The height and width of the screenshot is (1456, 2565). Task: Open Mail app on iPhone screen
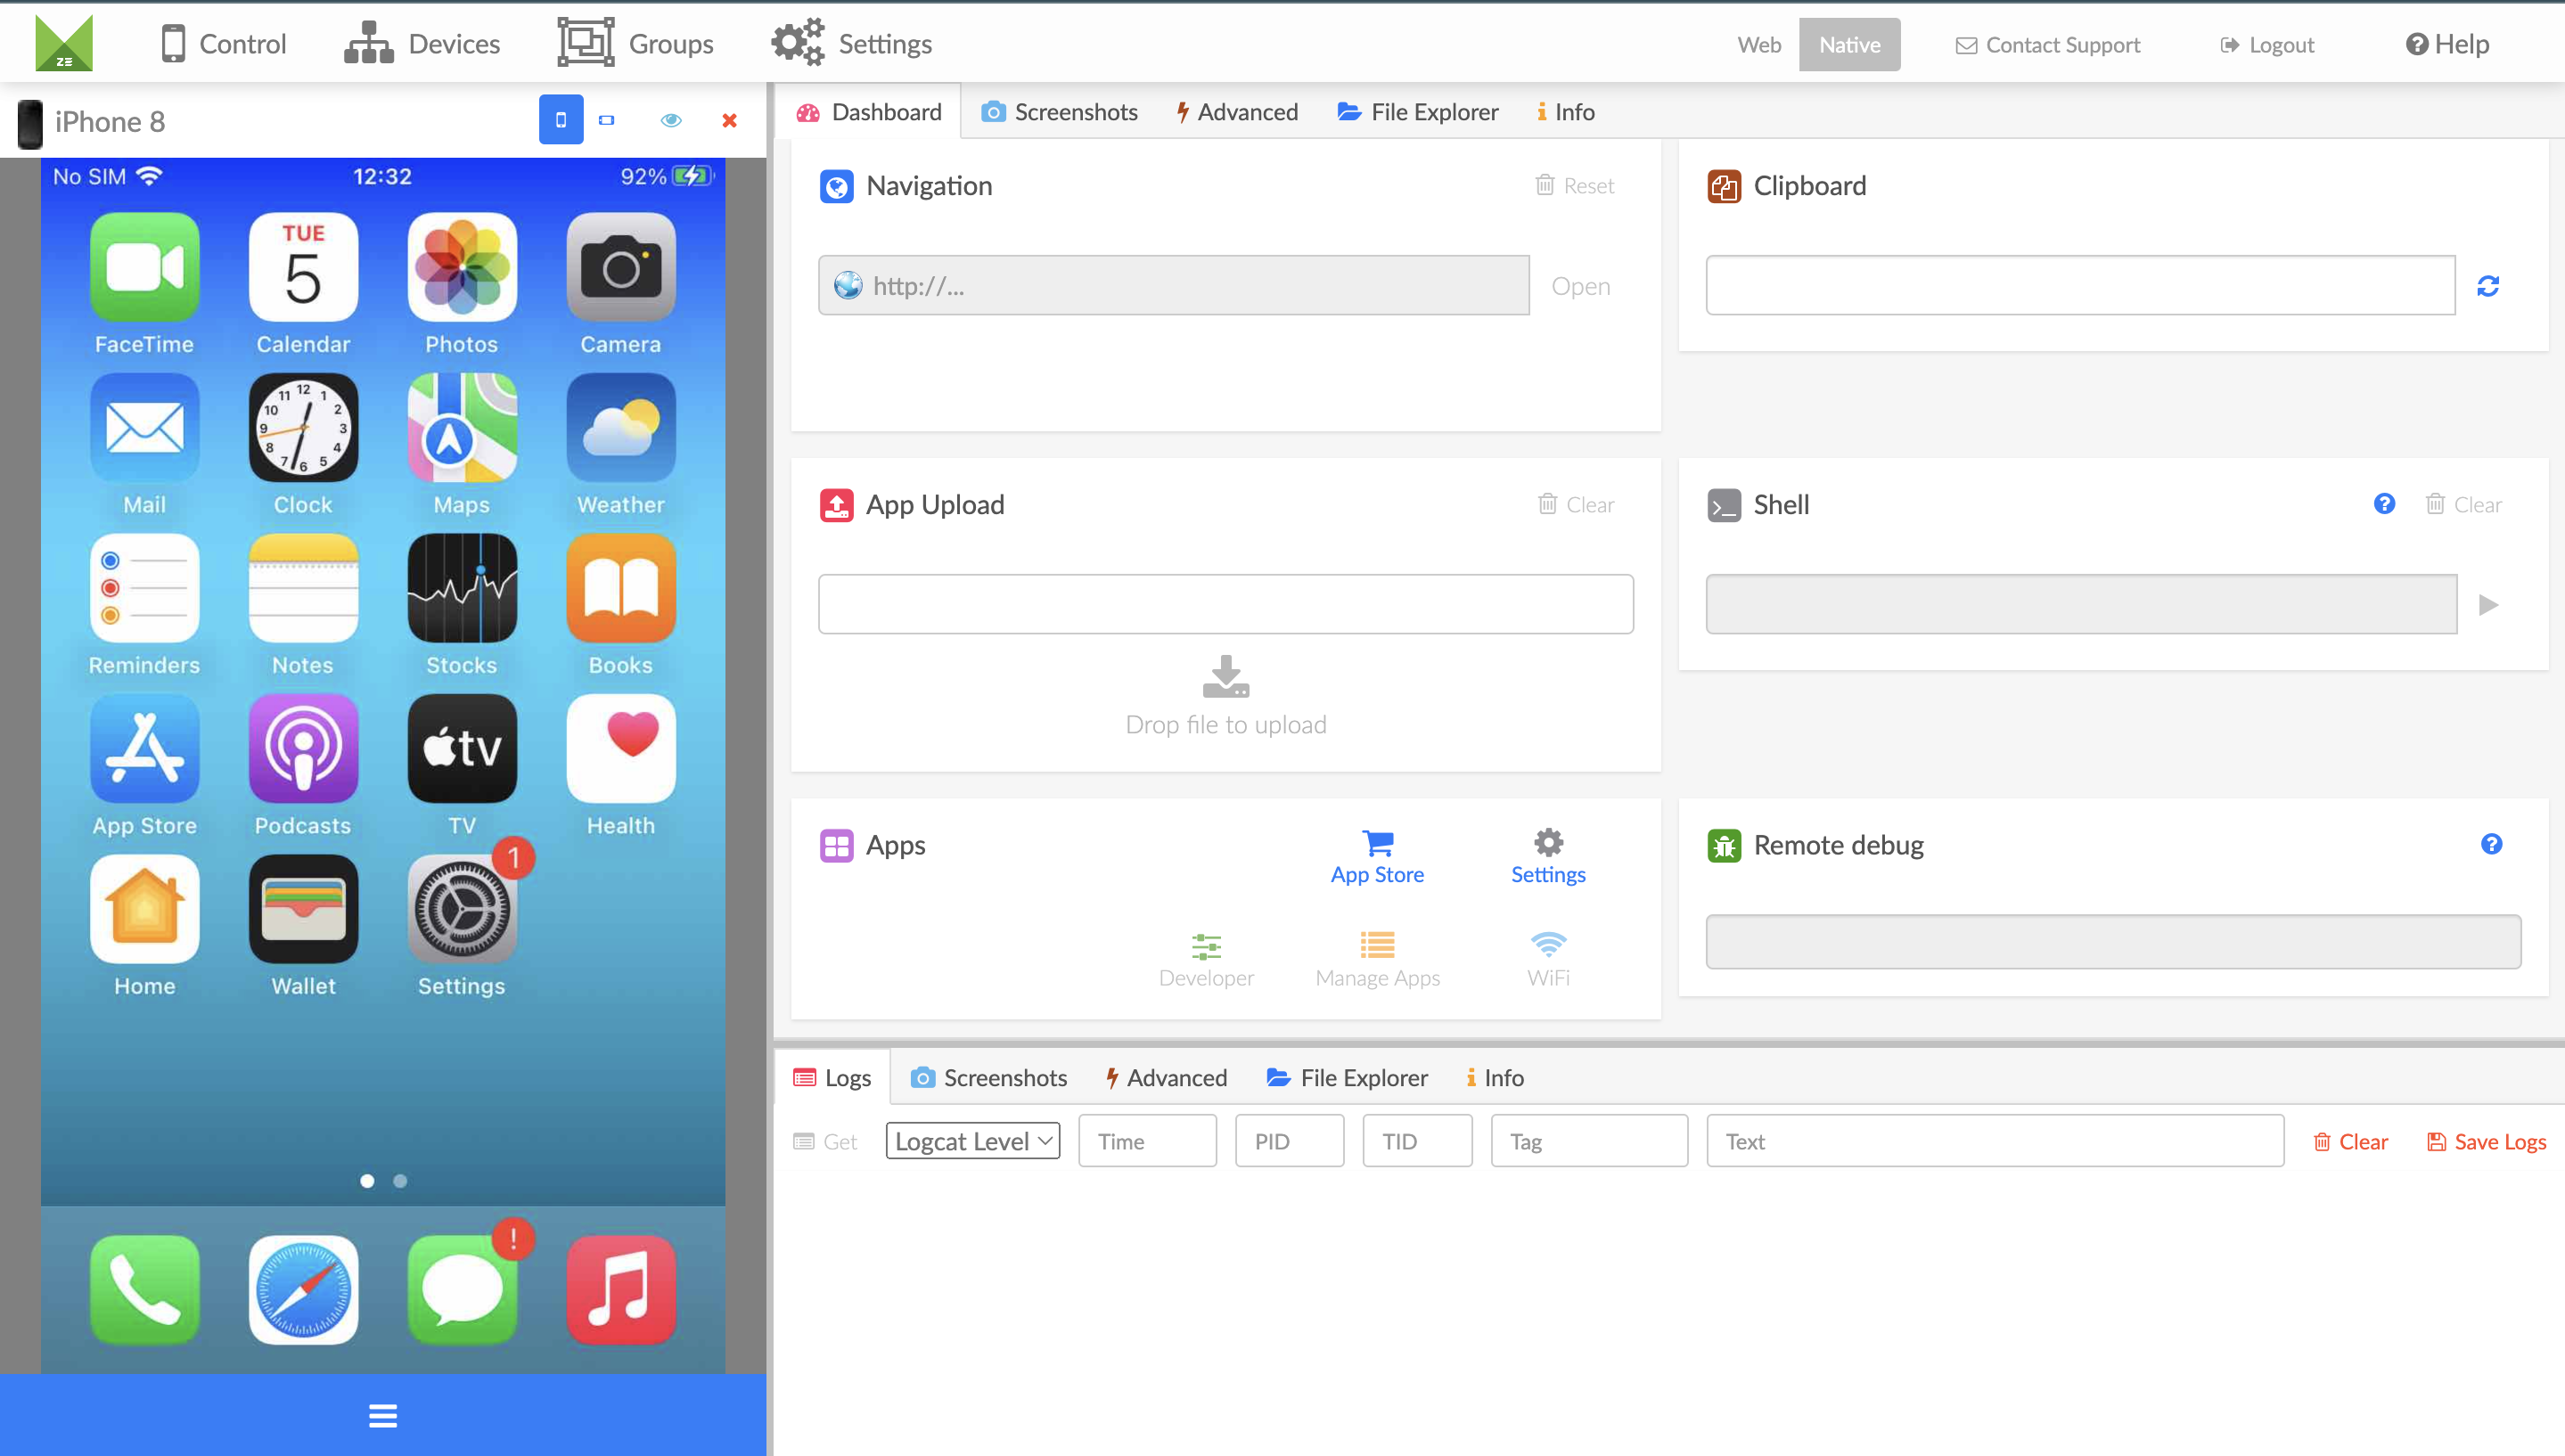[x=144, y=428]
